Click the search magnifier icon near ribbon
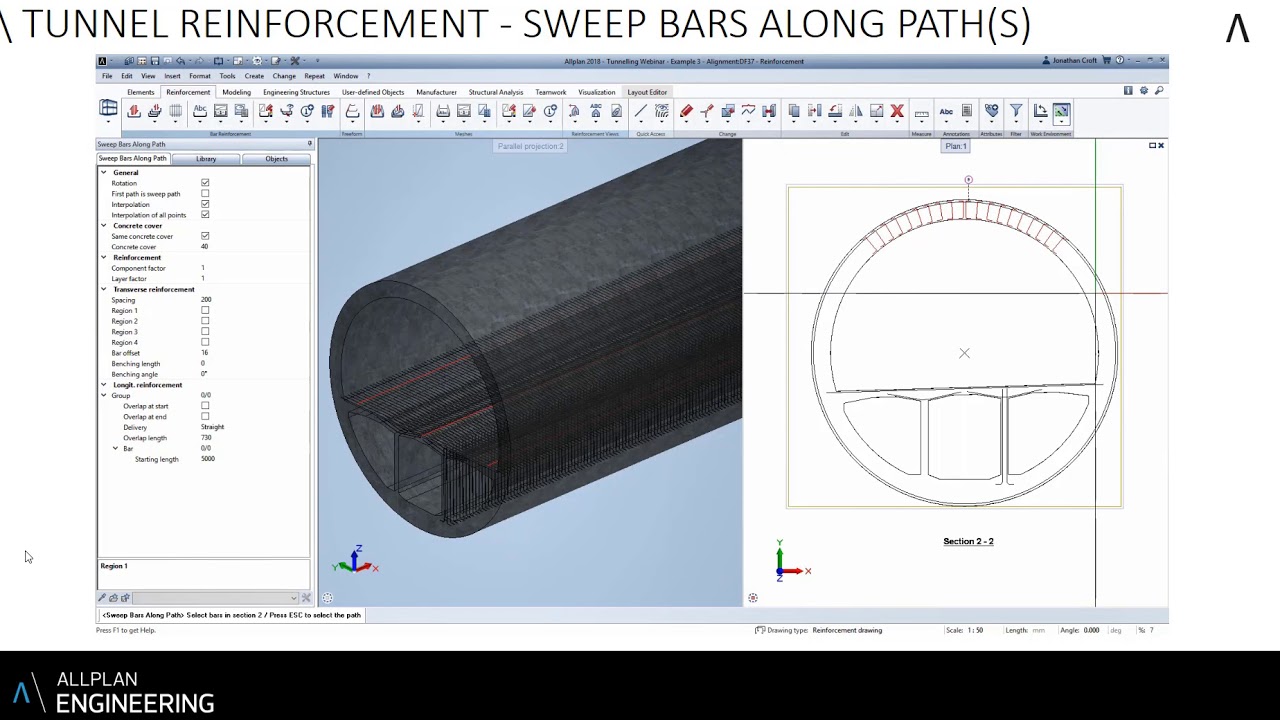1280x720 pixels. point(1159,91)
